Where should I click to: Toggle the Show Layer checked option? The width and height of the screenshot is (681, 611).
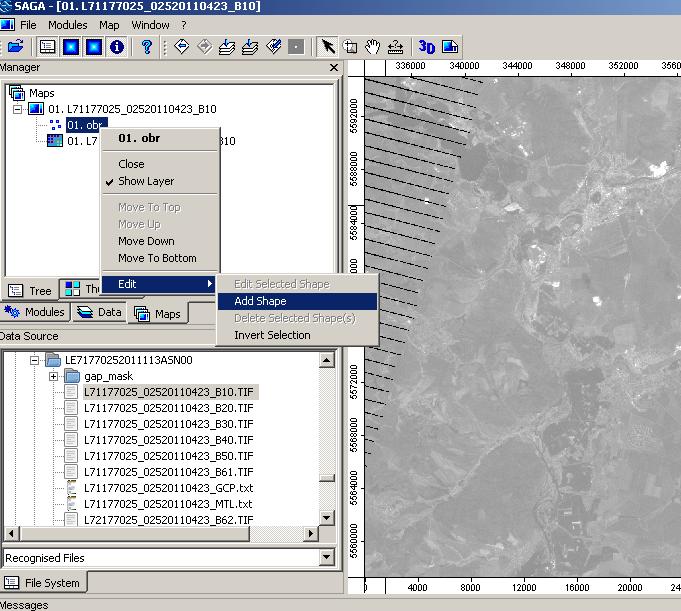pos(145,181)
